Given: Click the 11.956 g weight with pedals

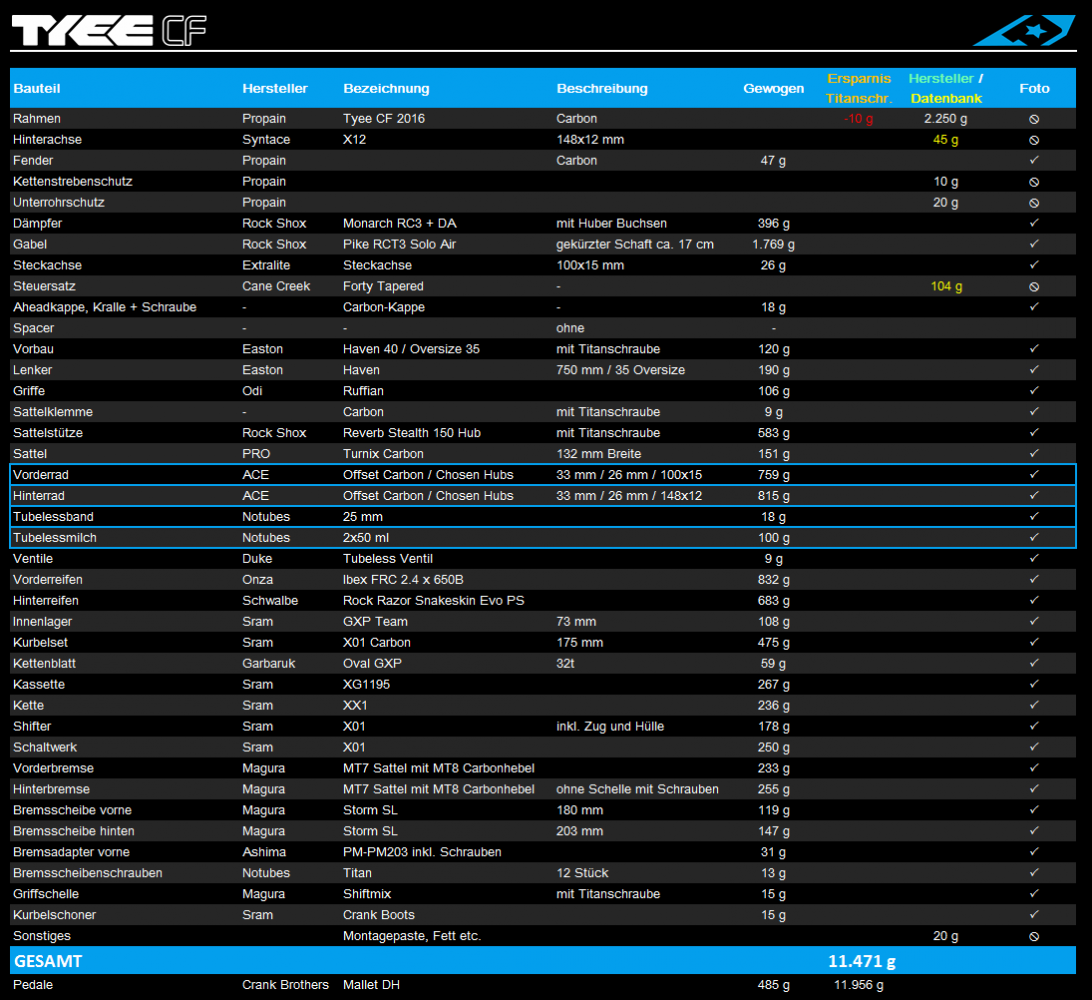Looking at the screenshot, I should pos(859,985).
